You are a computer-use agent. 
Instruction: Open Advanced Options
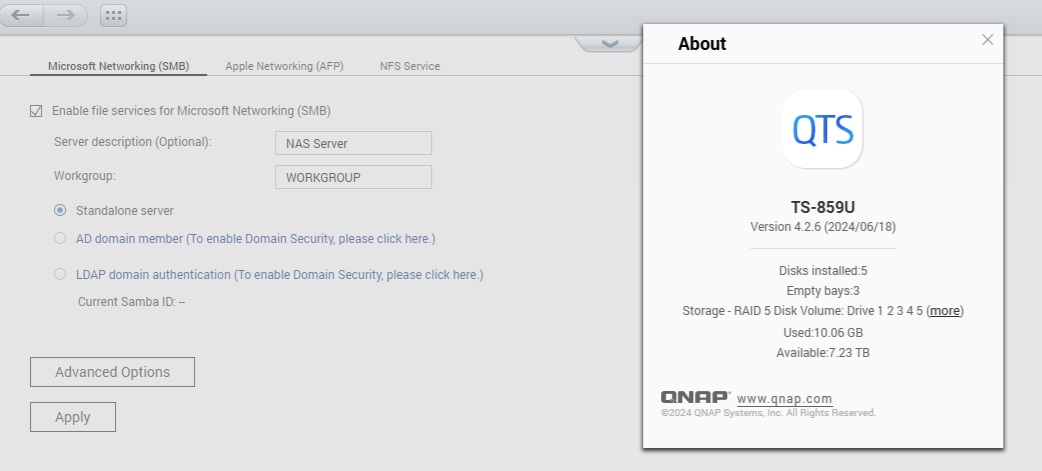point(112,372)
